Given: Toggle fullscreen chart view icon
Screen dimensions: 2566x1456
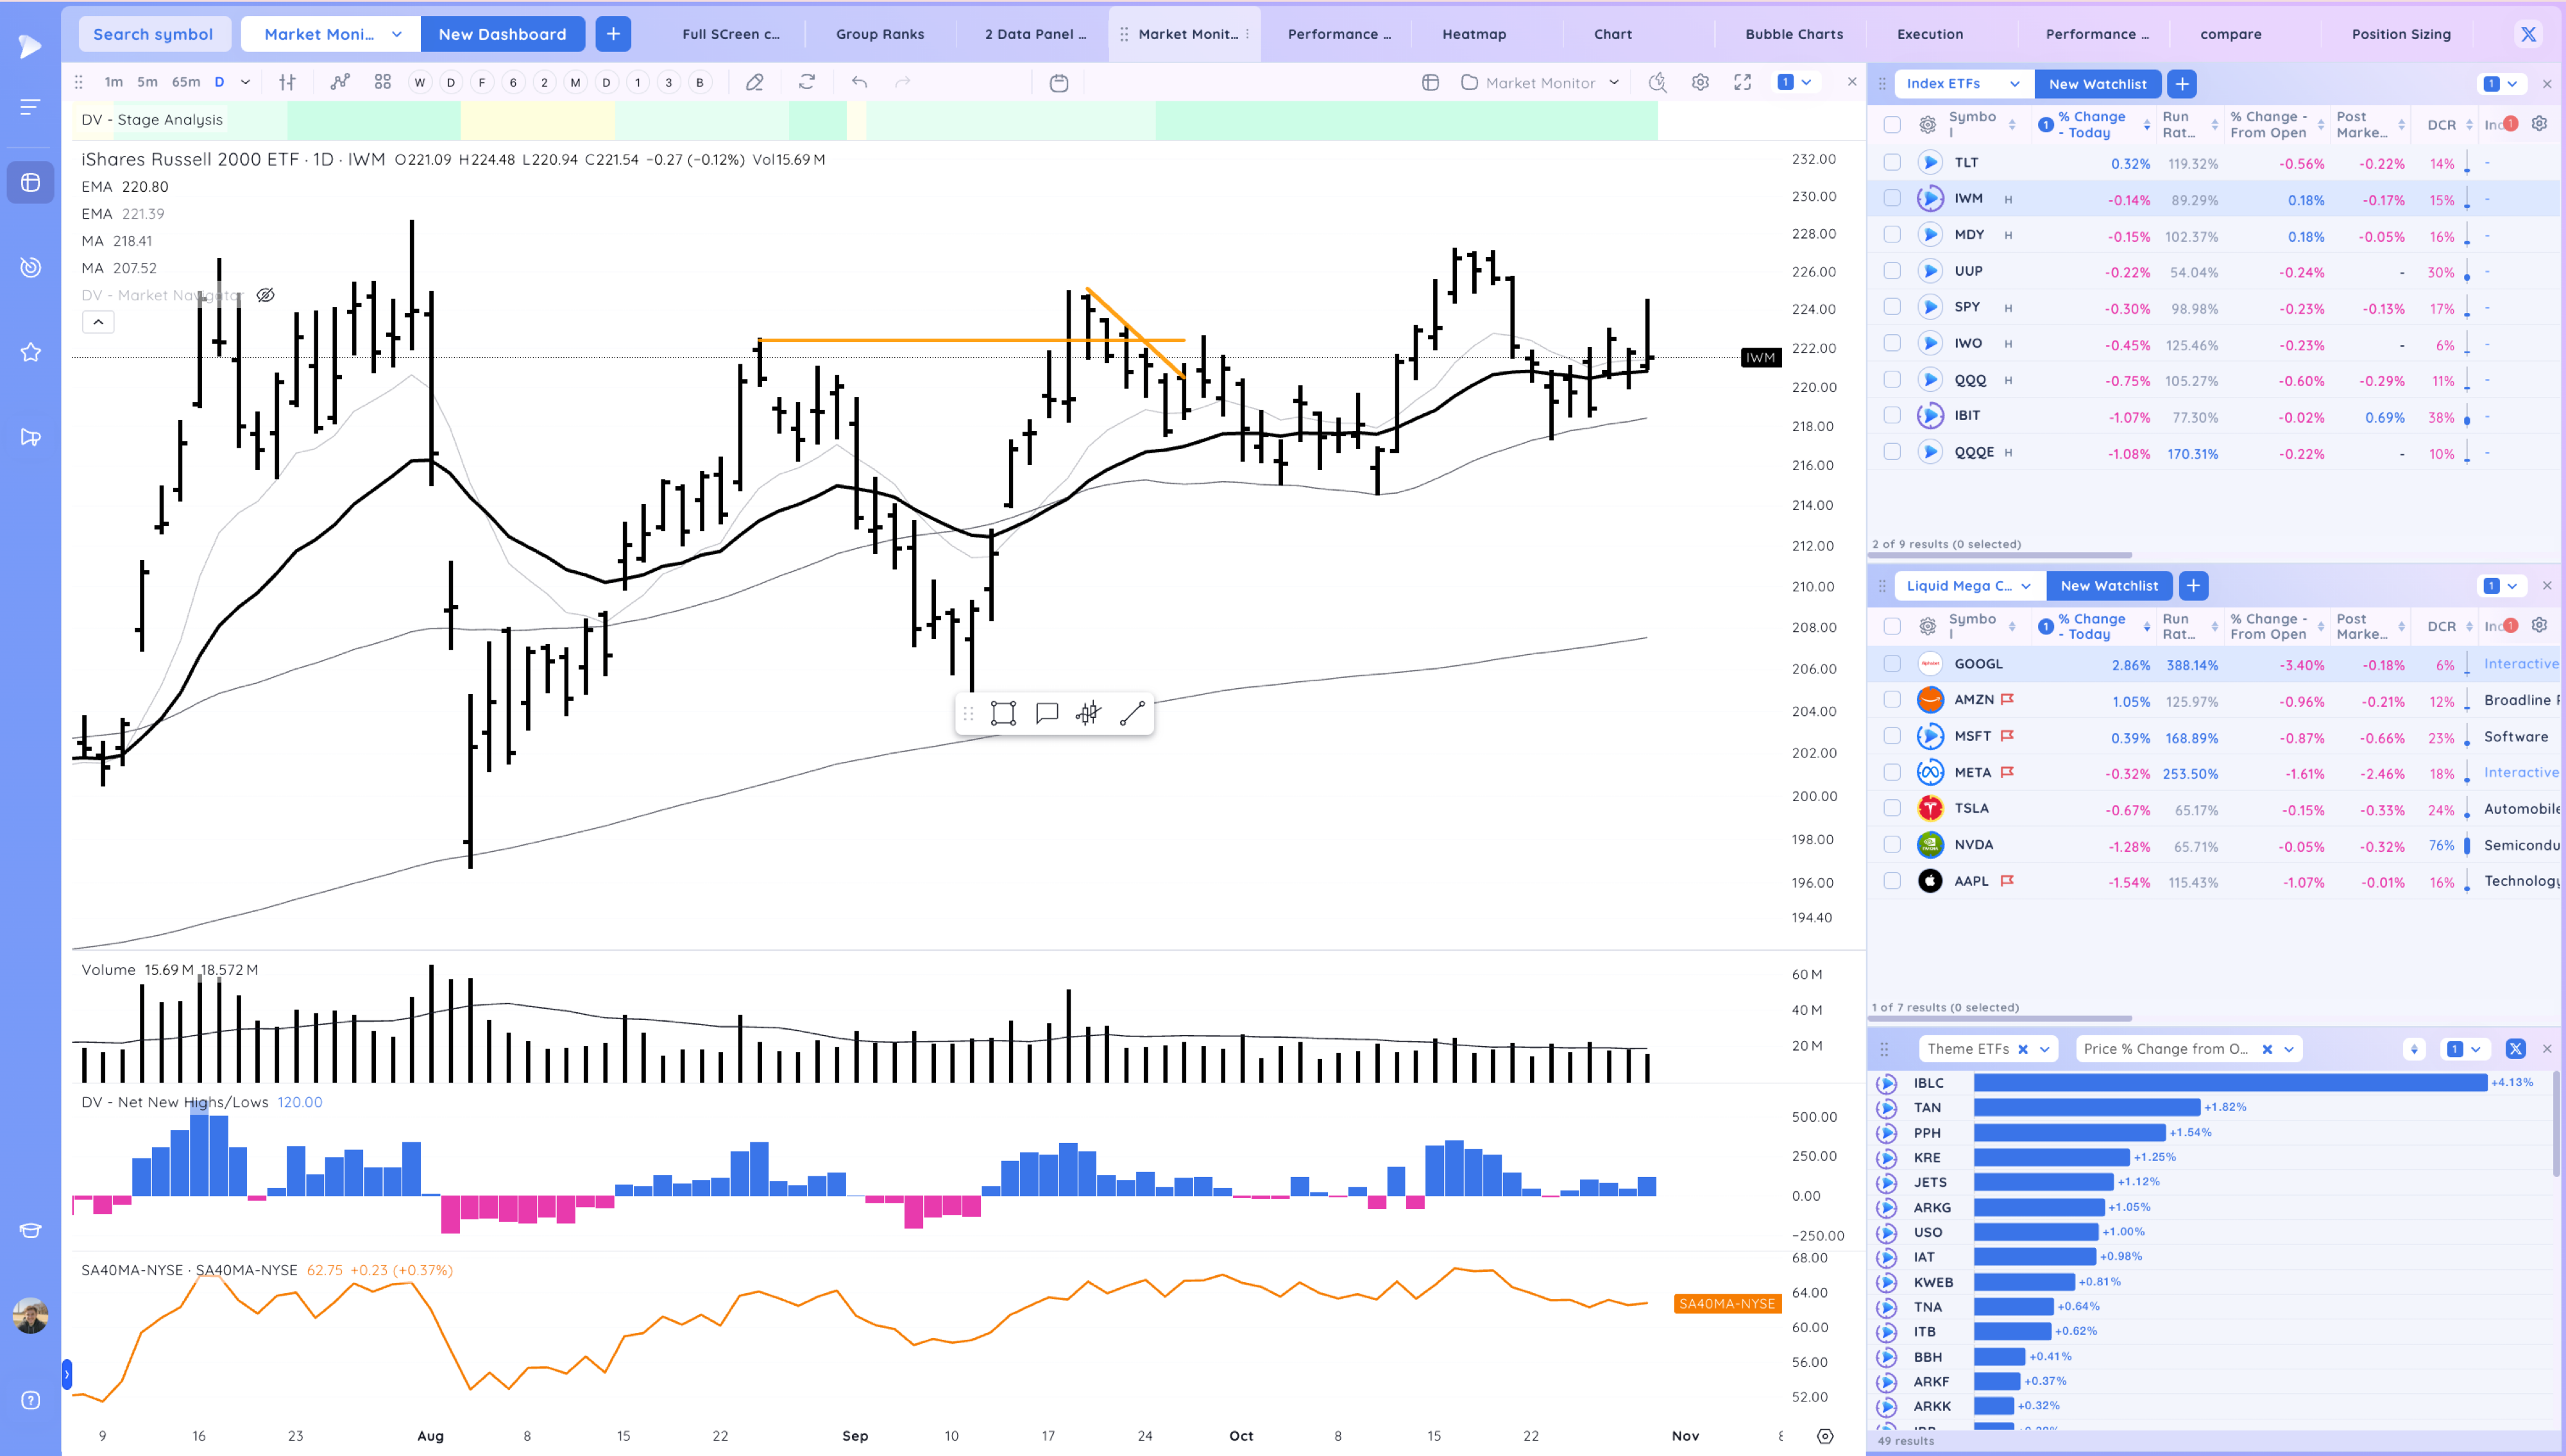Looking at the screenshot, I should [1743, 82].
